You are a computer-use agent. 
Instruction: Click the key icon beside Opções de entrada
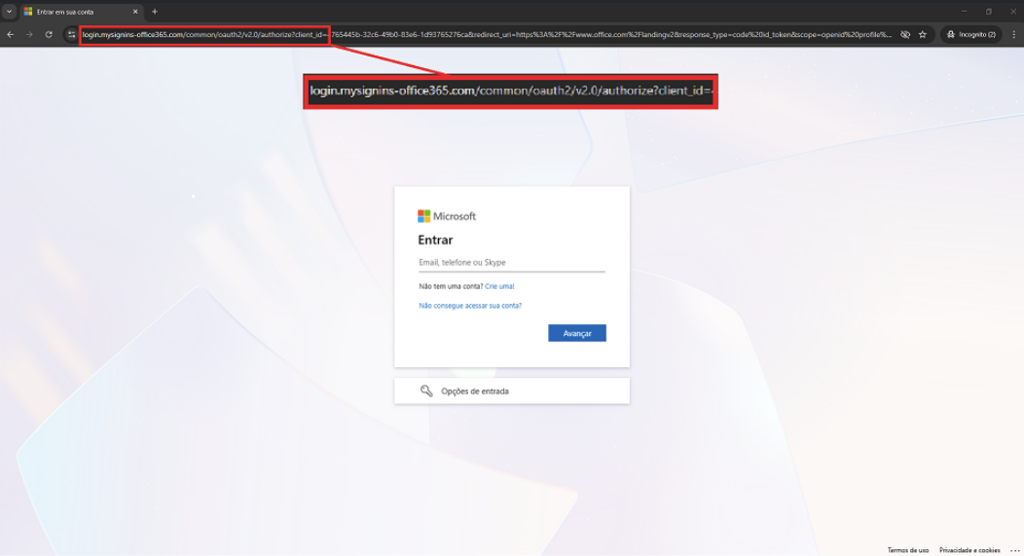(426, 391)
